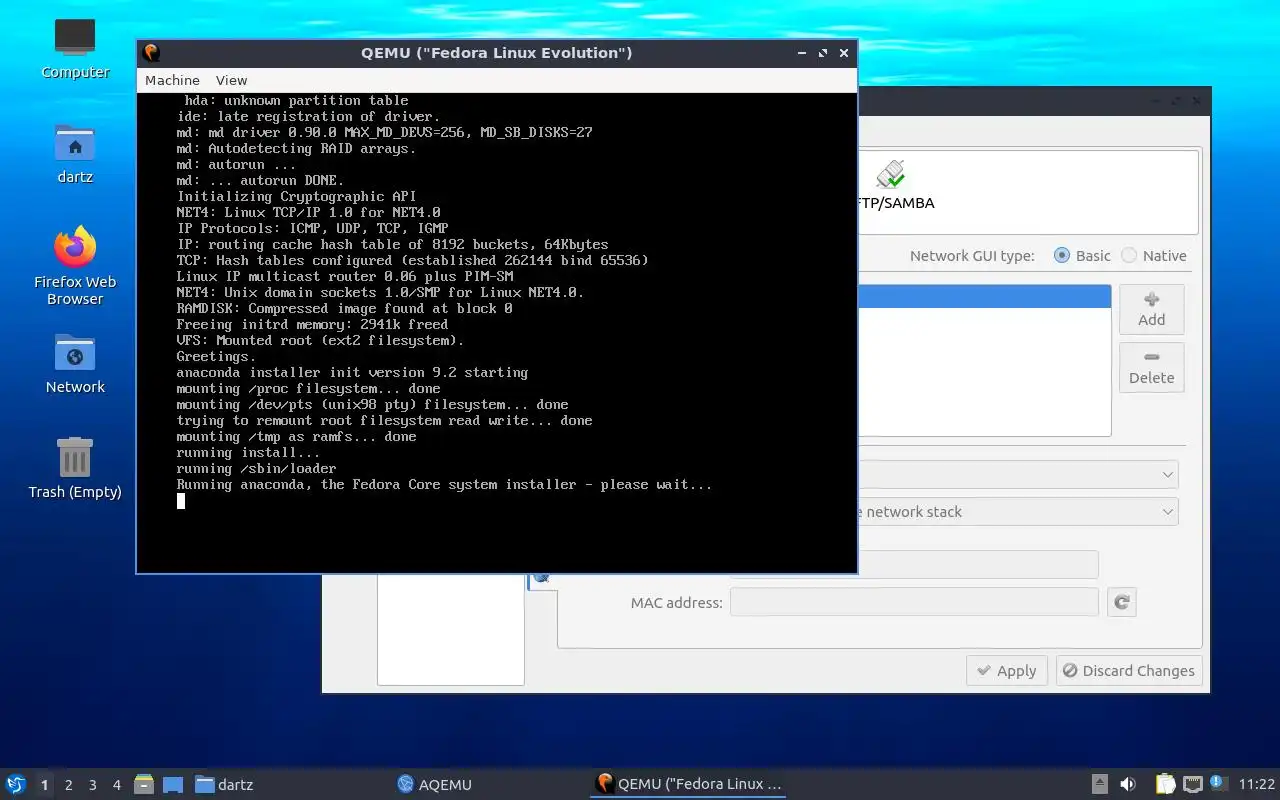The image size is (1280, 800).
Task: Click show desktop icon in taskbar
Action: (x=173, y=785)
